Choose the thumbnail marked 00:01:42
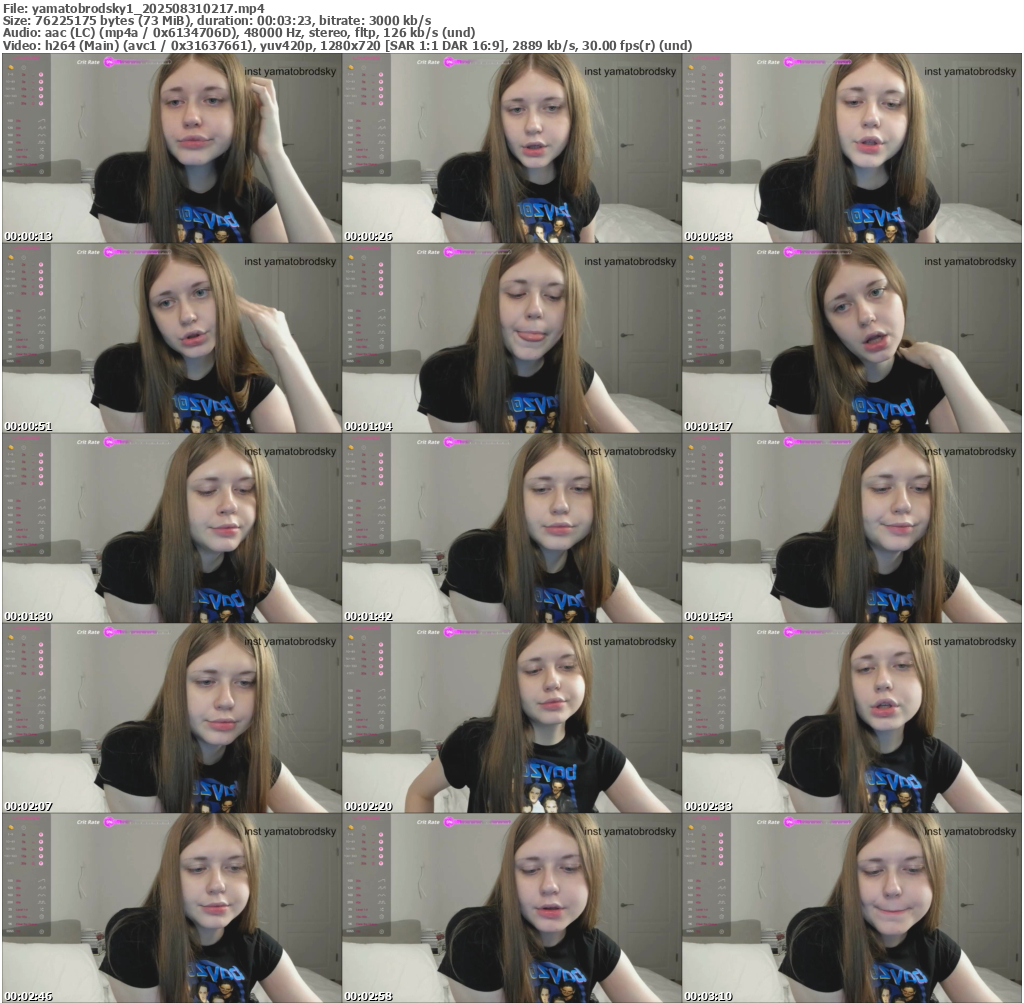The width and height of the screenshot is (1024, 1003). pos(511,528)
